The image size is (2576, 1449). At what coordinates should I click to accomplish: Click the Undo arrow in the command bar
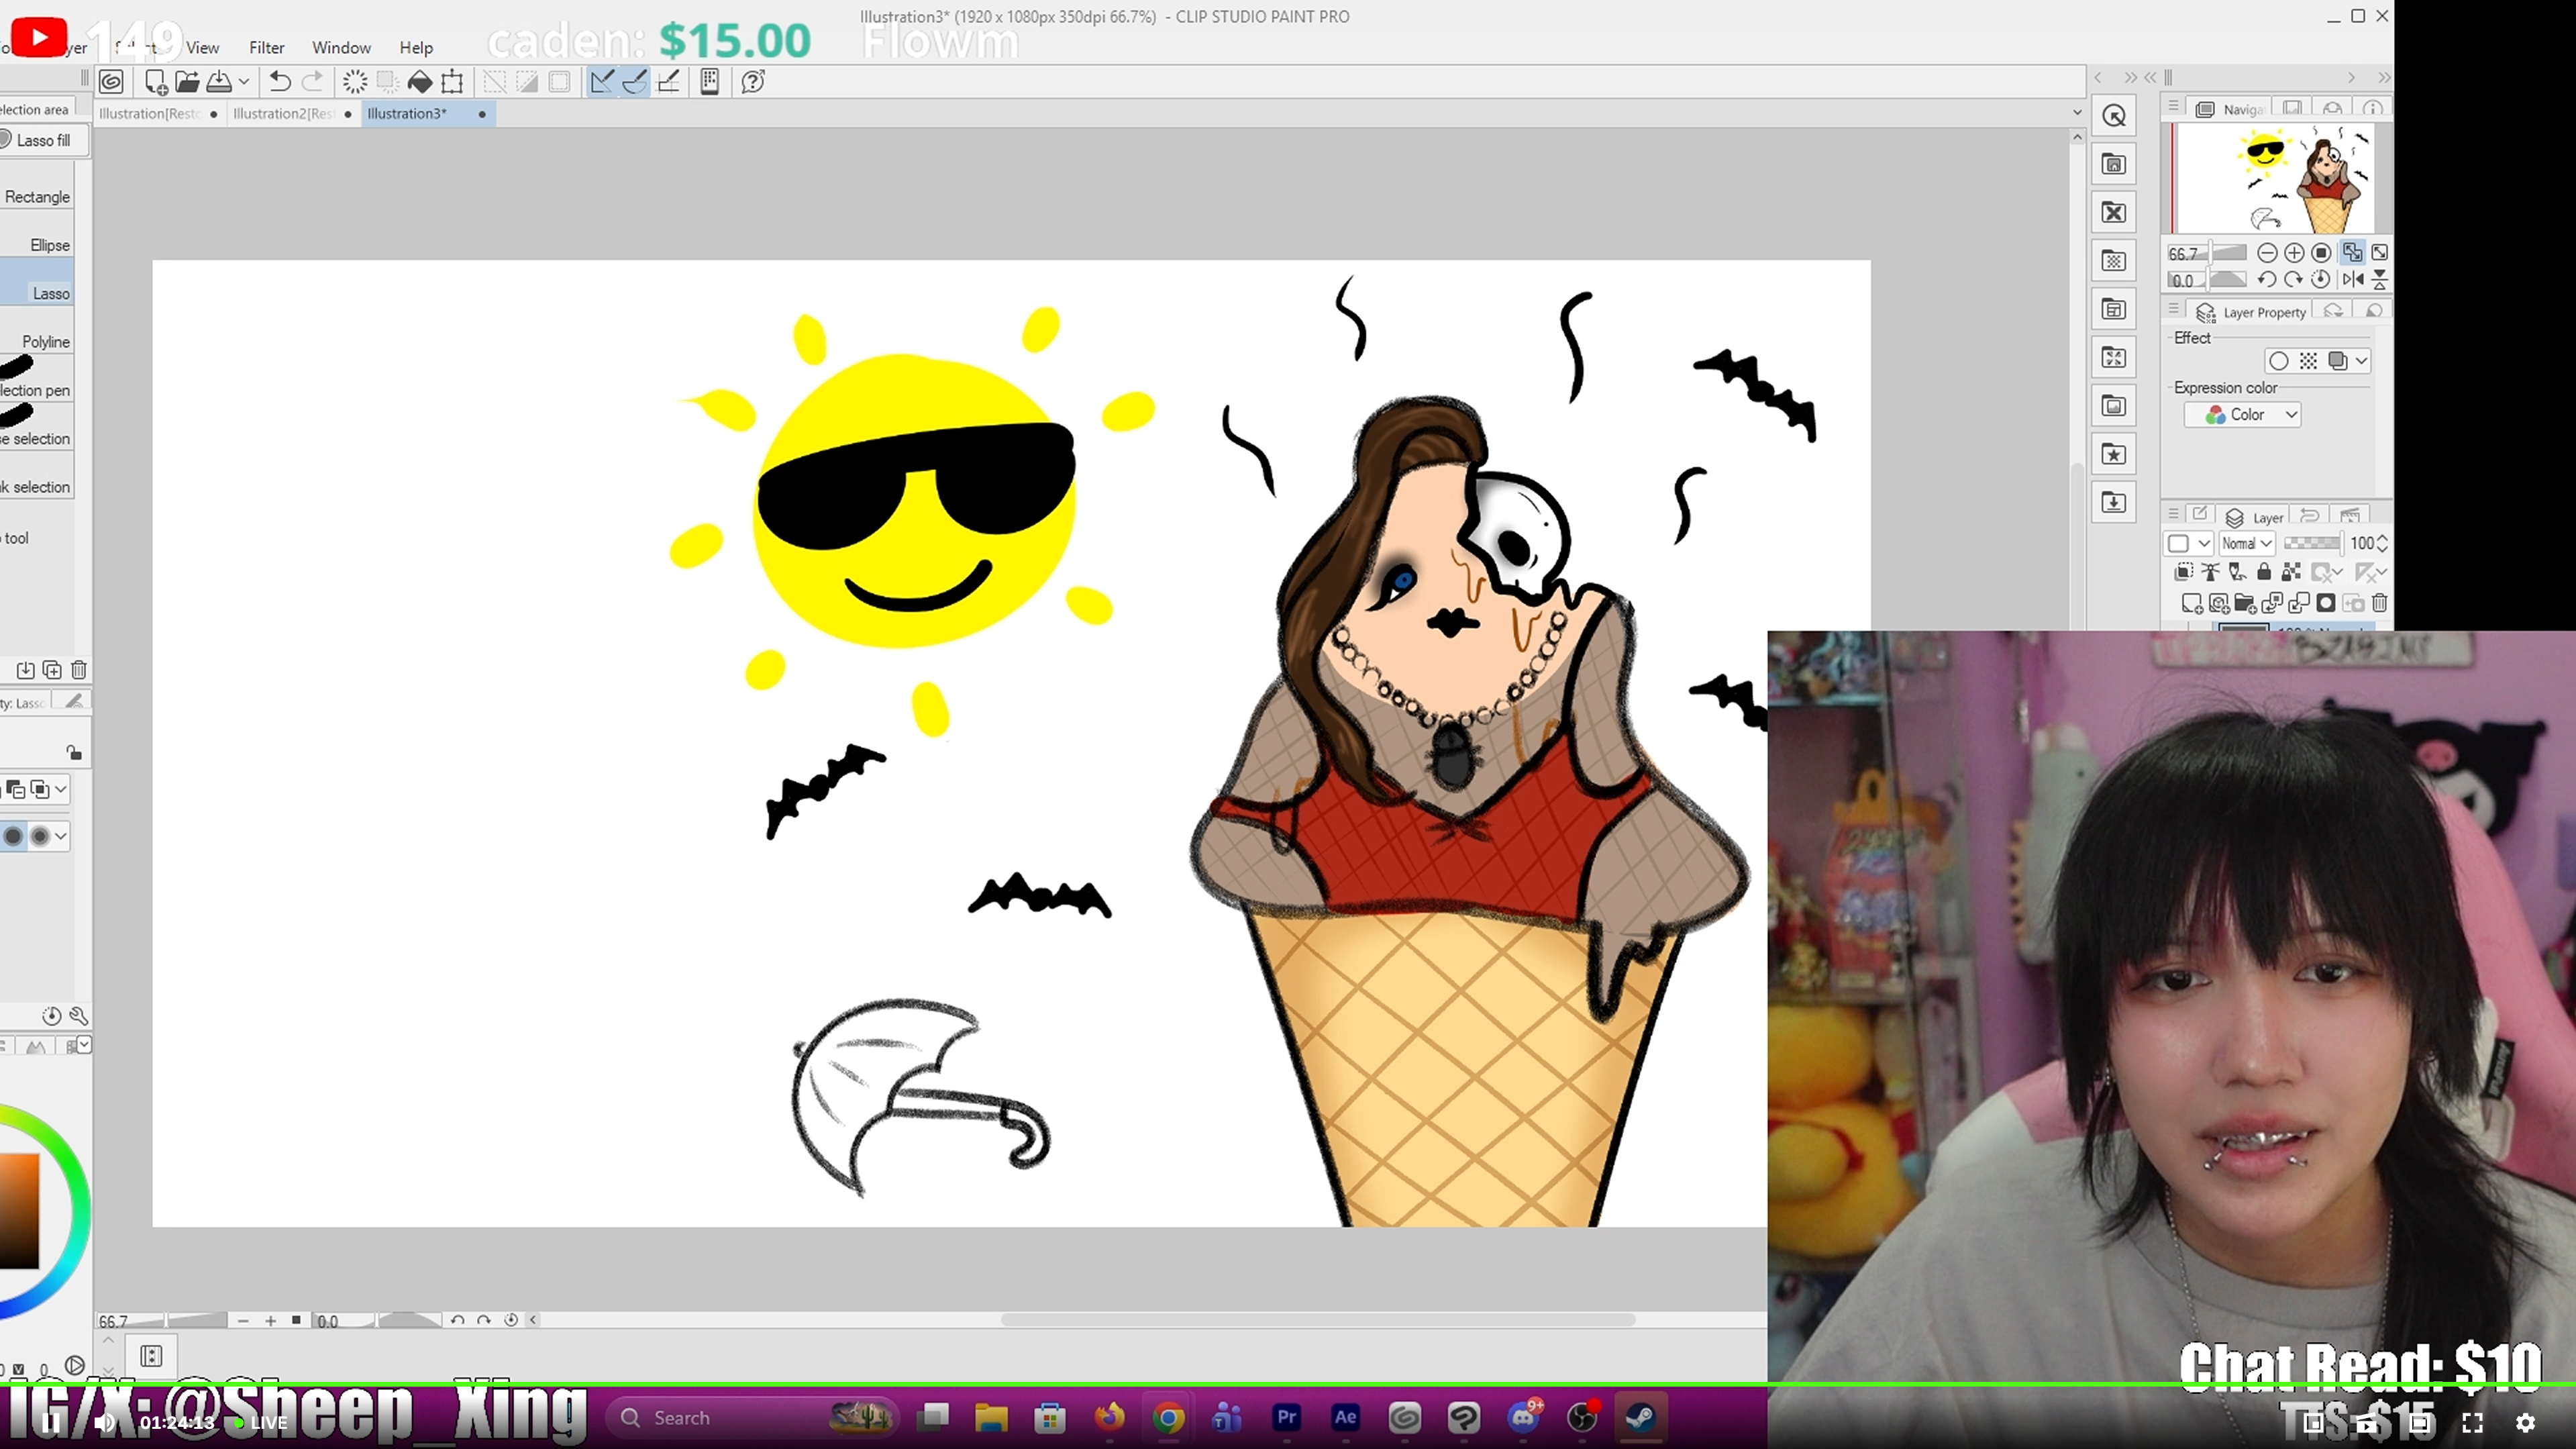(280, 82)
